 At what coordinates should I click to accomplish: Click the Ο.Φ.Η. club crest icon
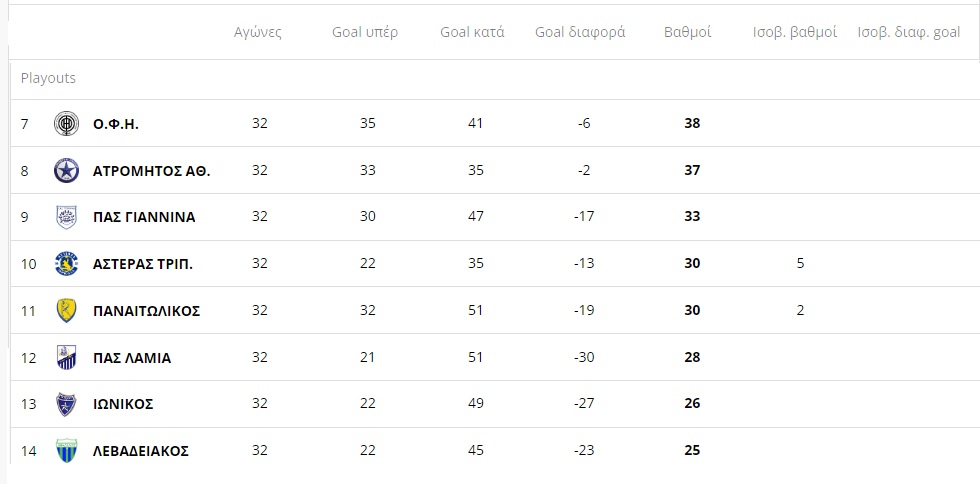tap(66, 123)
